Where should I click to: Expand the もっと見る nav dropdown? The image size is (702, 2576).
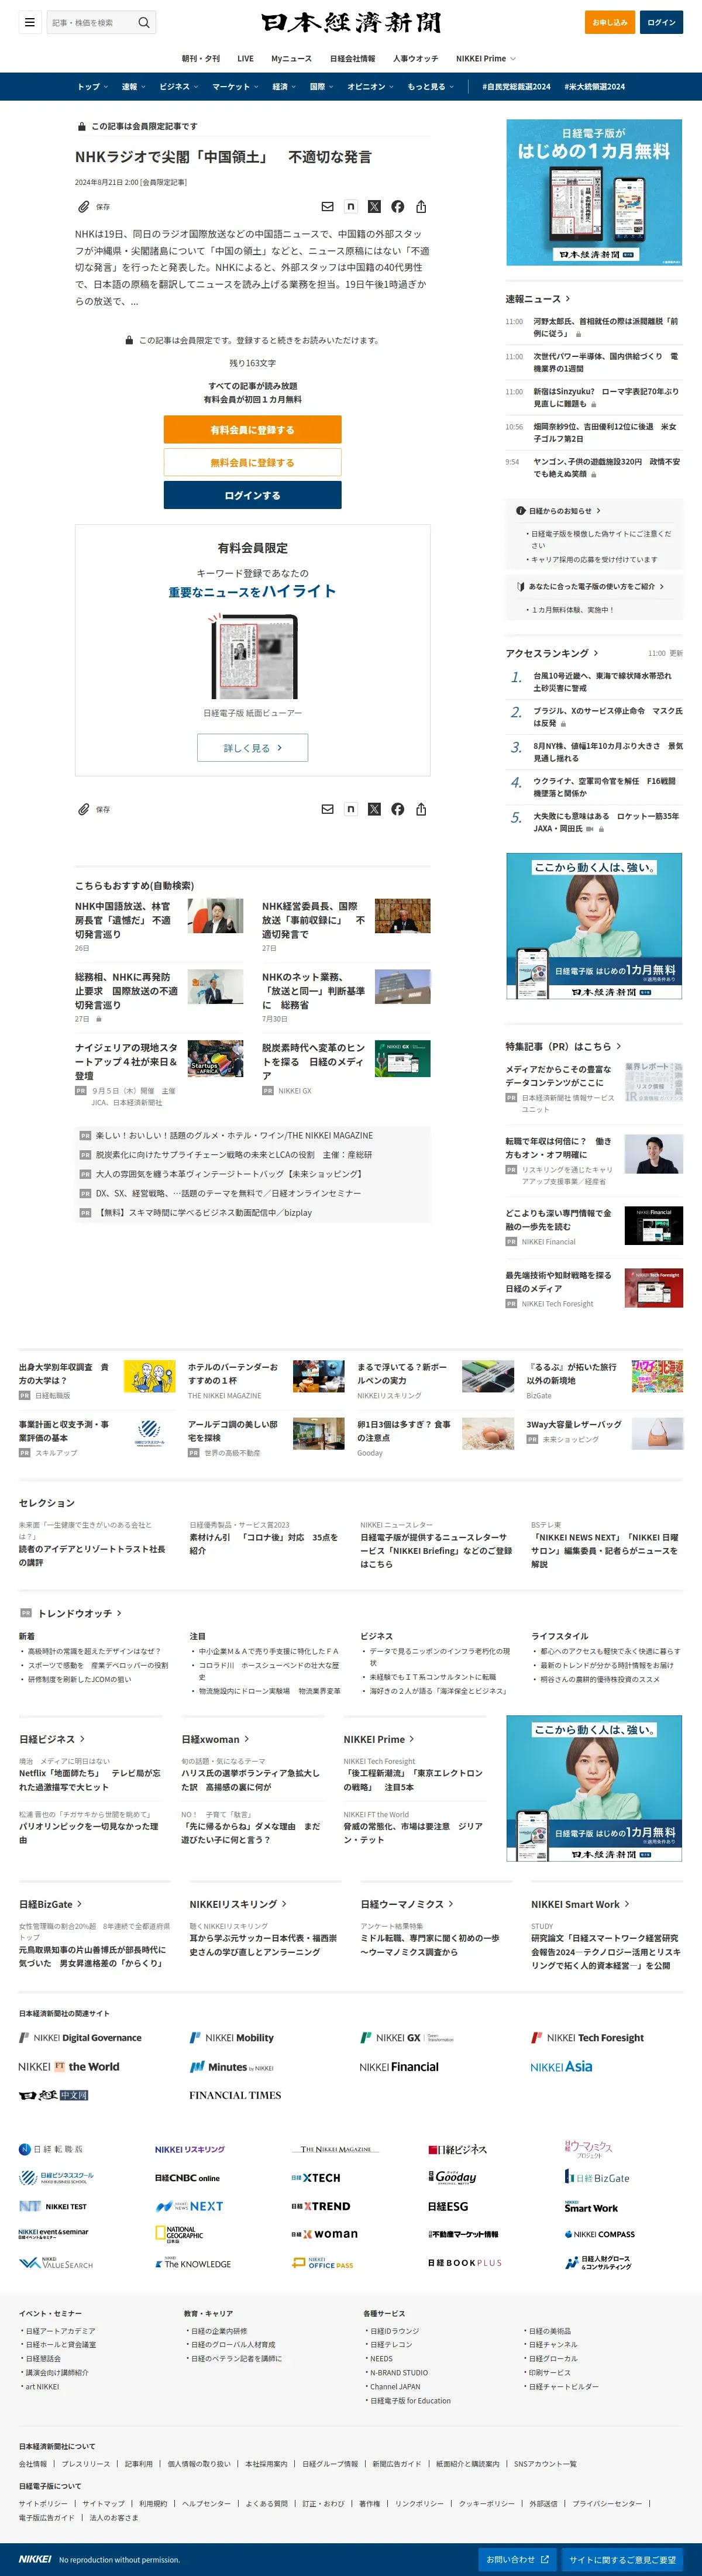tap(431, 87)
